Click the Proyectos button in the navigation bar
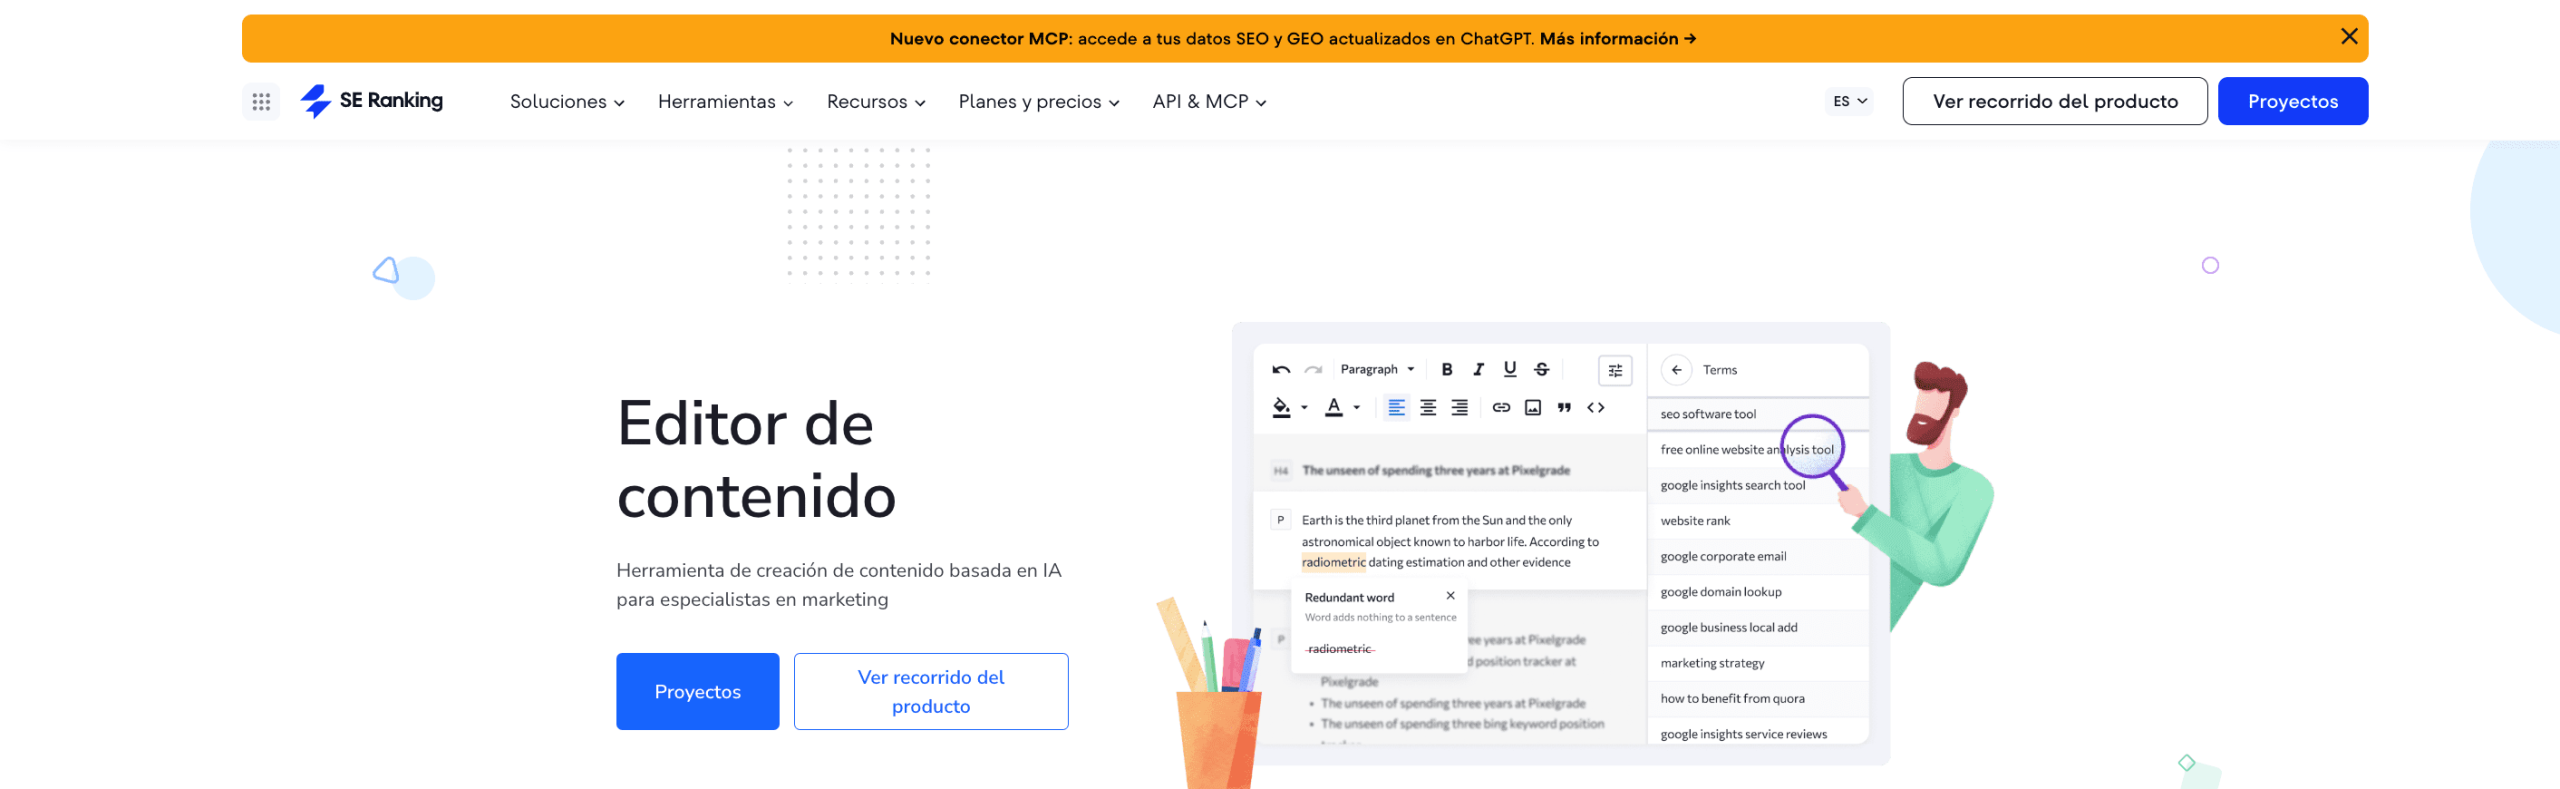This screenshot has width=2560, height=789. coord(2293,101)
